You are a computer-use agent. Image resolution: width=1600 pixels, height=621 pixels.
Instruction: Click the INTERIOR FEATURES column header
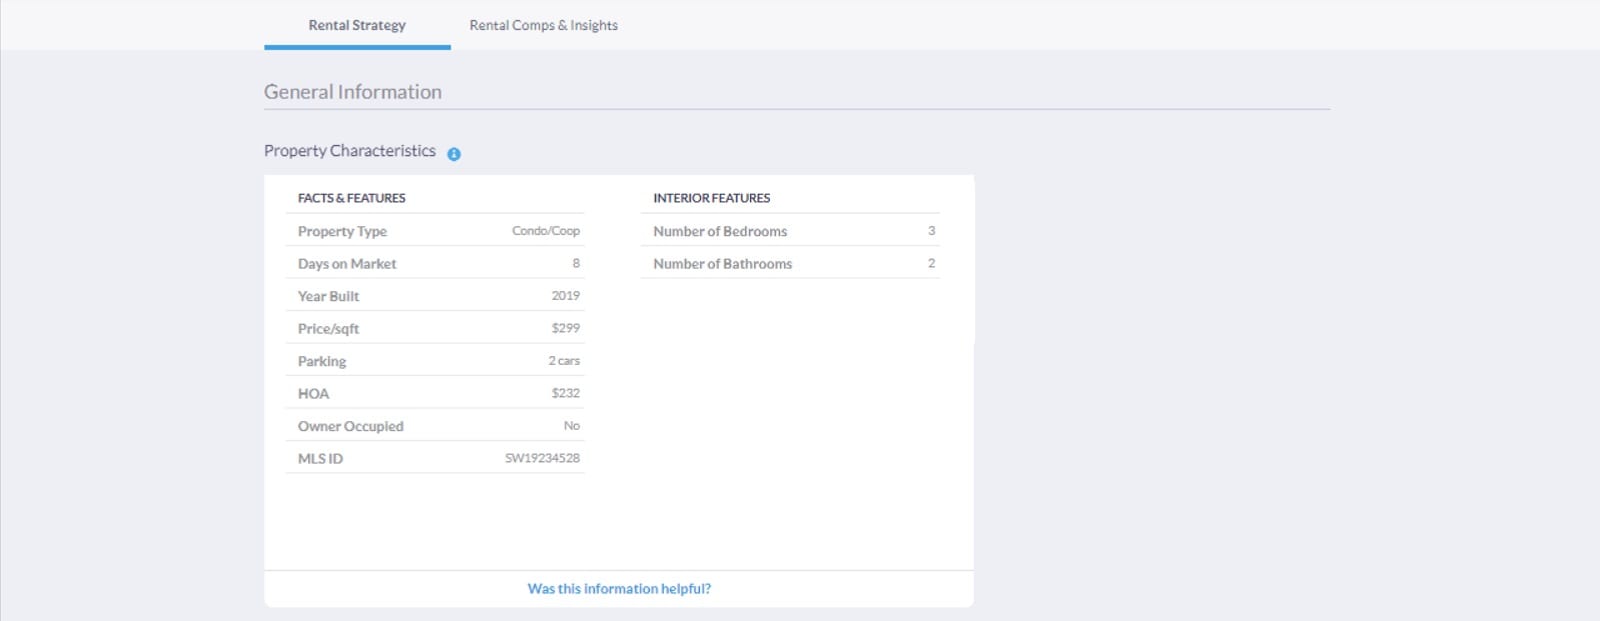coord(711,198)
